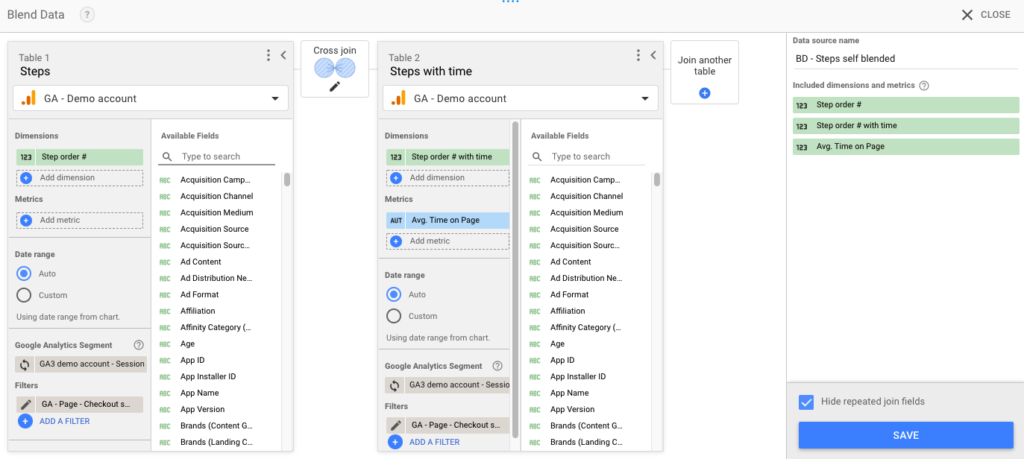Select Avg. Time on Page in included fields

tap(906, 147)
